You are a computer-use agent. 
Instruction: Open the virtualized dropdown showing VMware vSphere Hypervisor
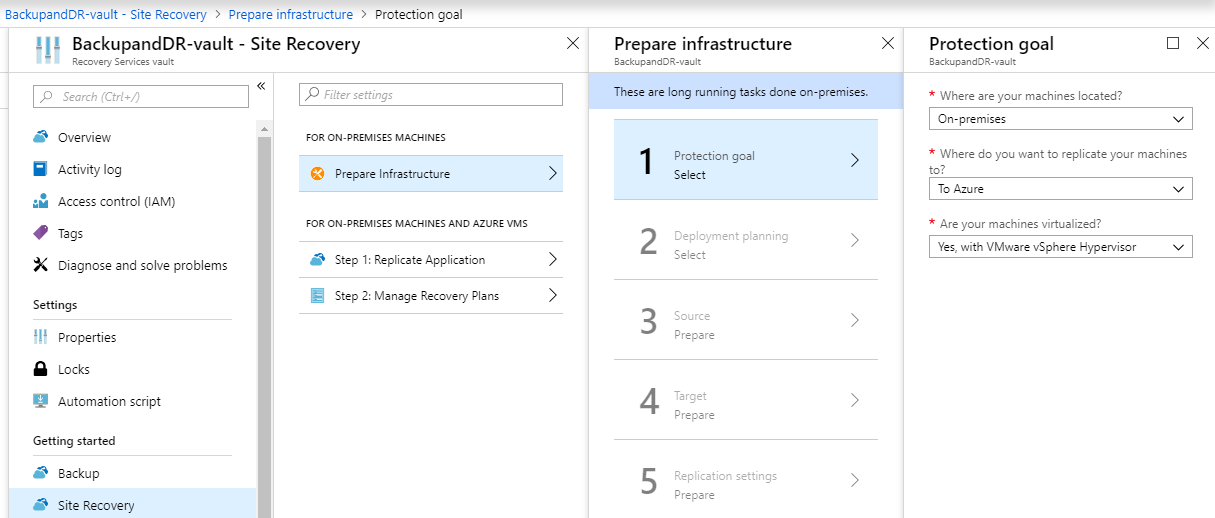tap(1060, 247)
